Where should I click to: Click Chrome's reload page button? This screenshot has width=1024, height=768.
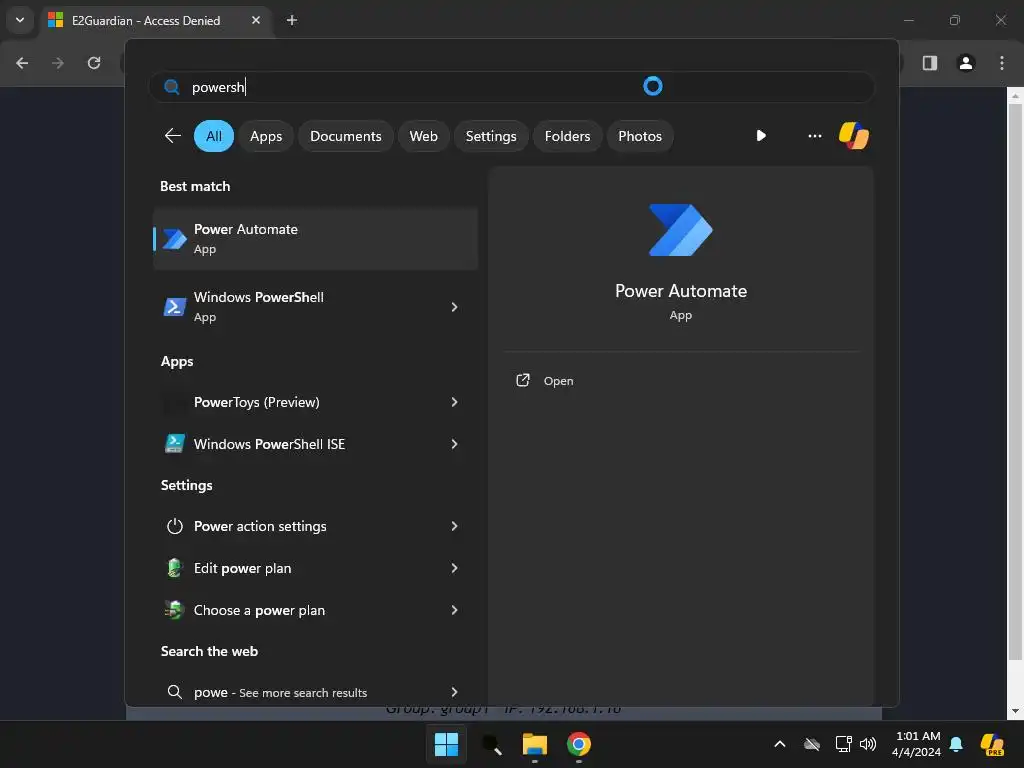click(94, 63)
